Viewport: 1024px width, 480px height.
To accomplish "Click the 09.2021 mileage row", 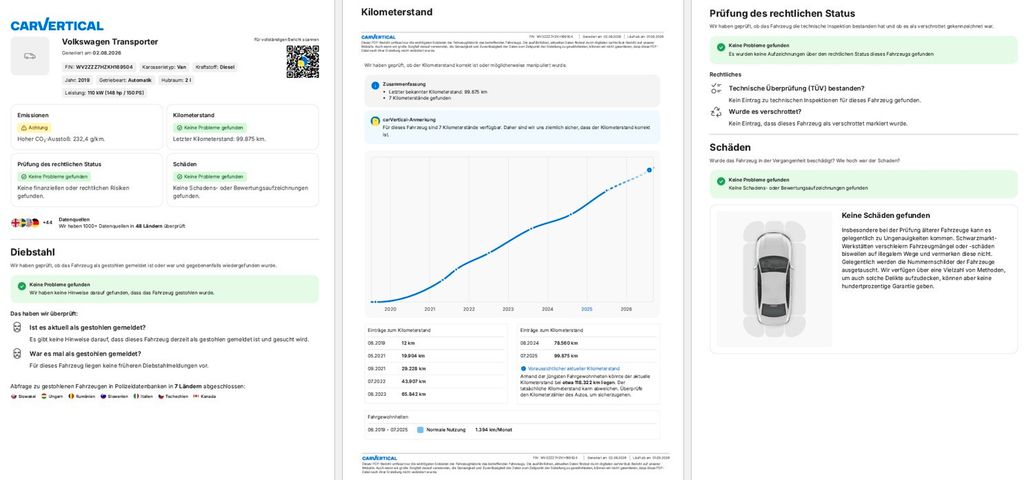I will pyautogui.click(x=436, y=368).
